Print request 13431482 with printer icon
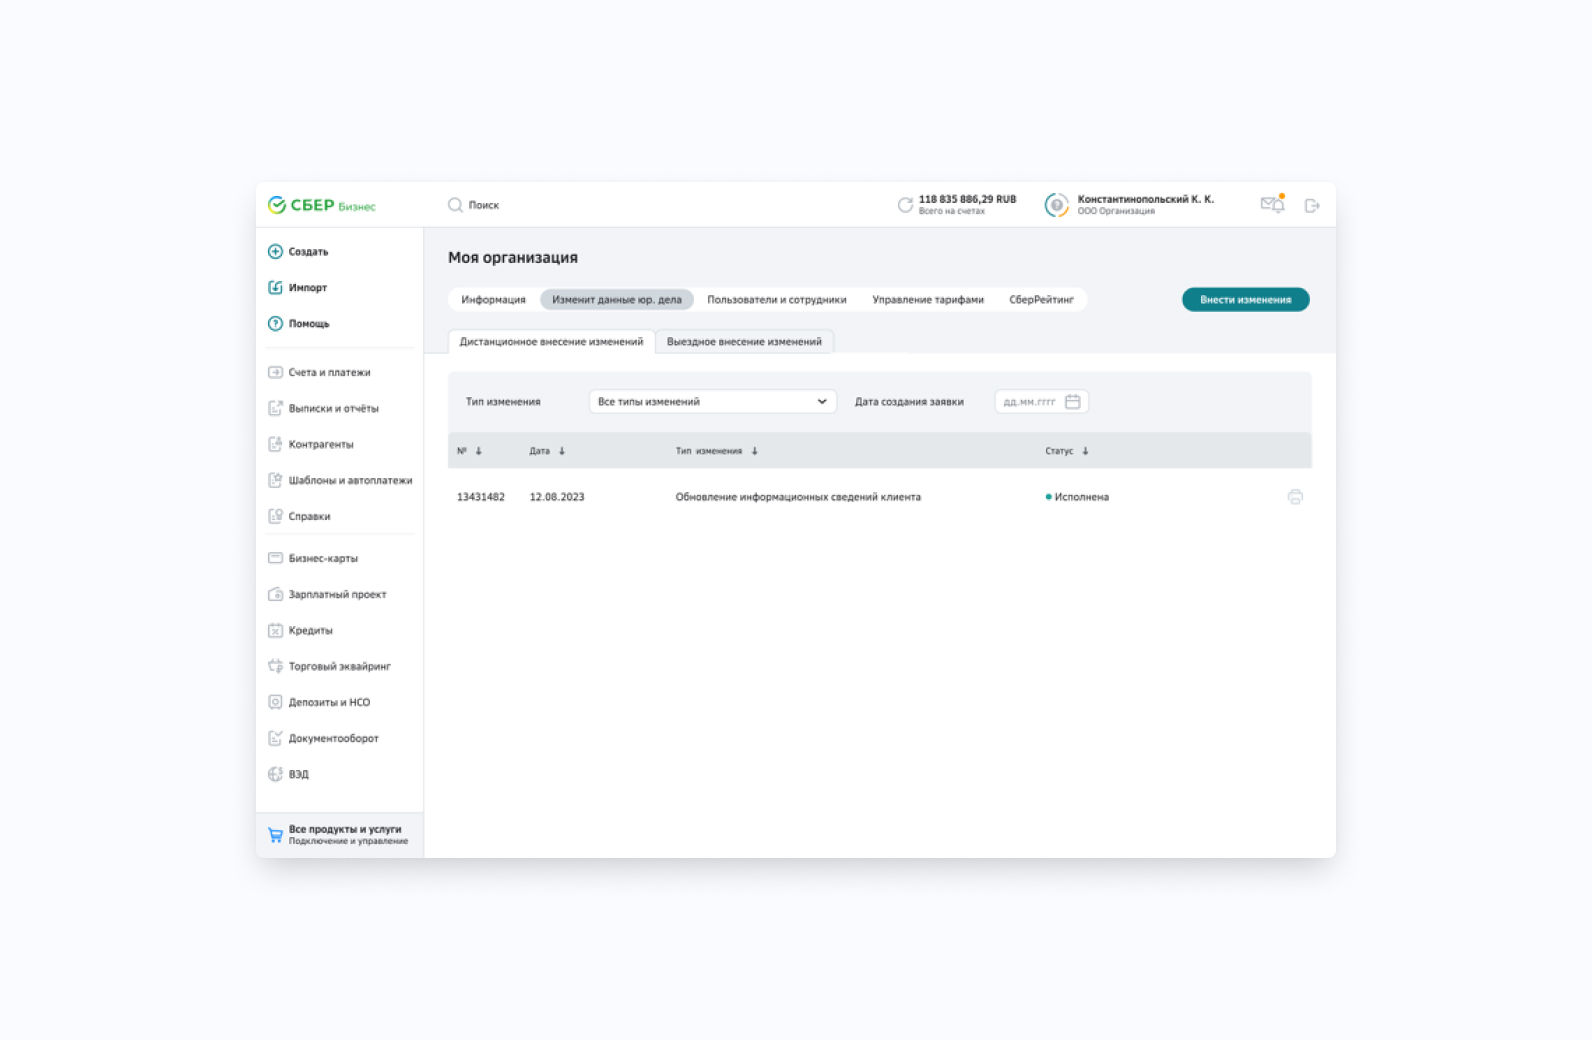Image resolution: width=1592 pixels, height=1040 pixels. [x=1295, y=497]
